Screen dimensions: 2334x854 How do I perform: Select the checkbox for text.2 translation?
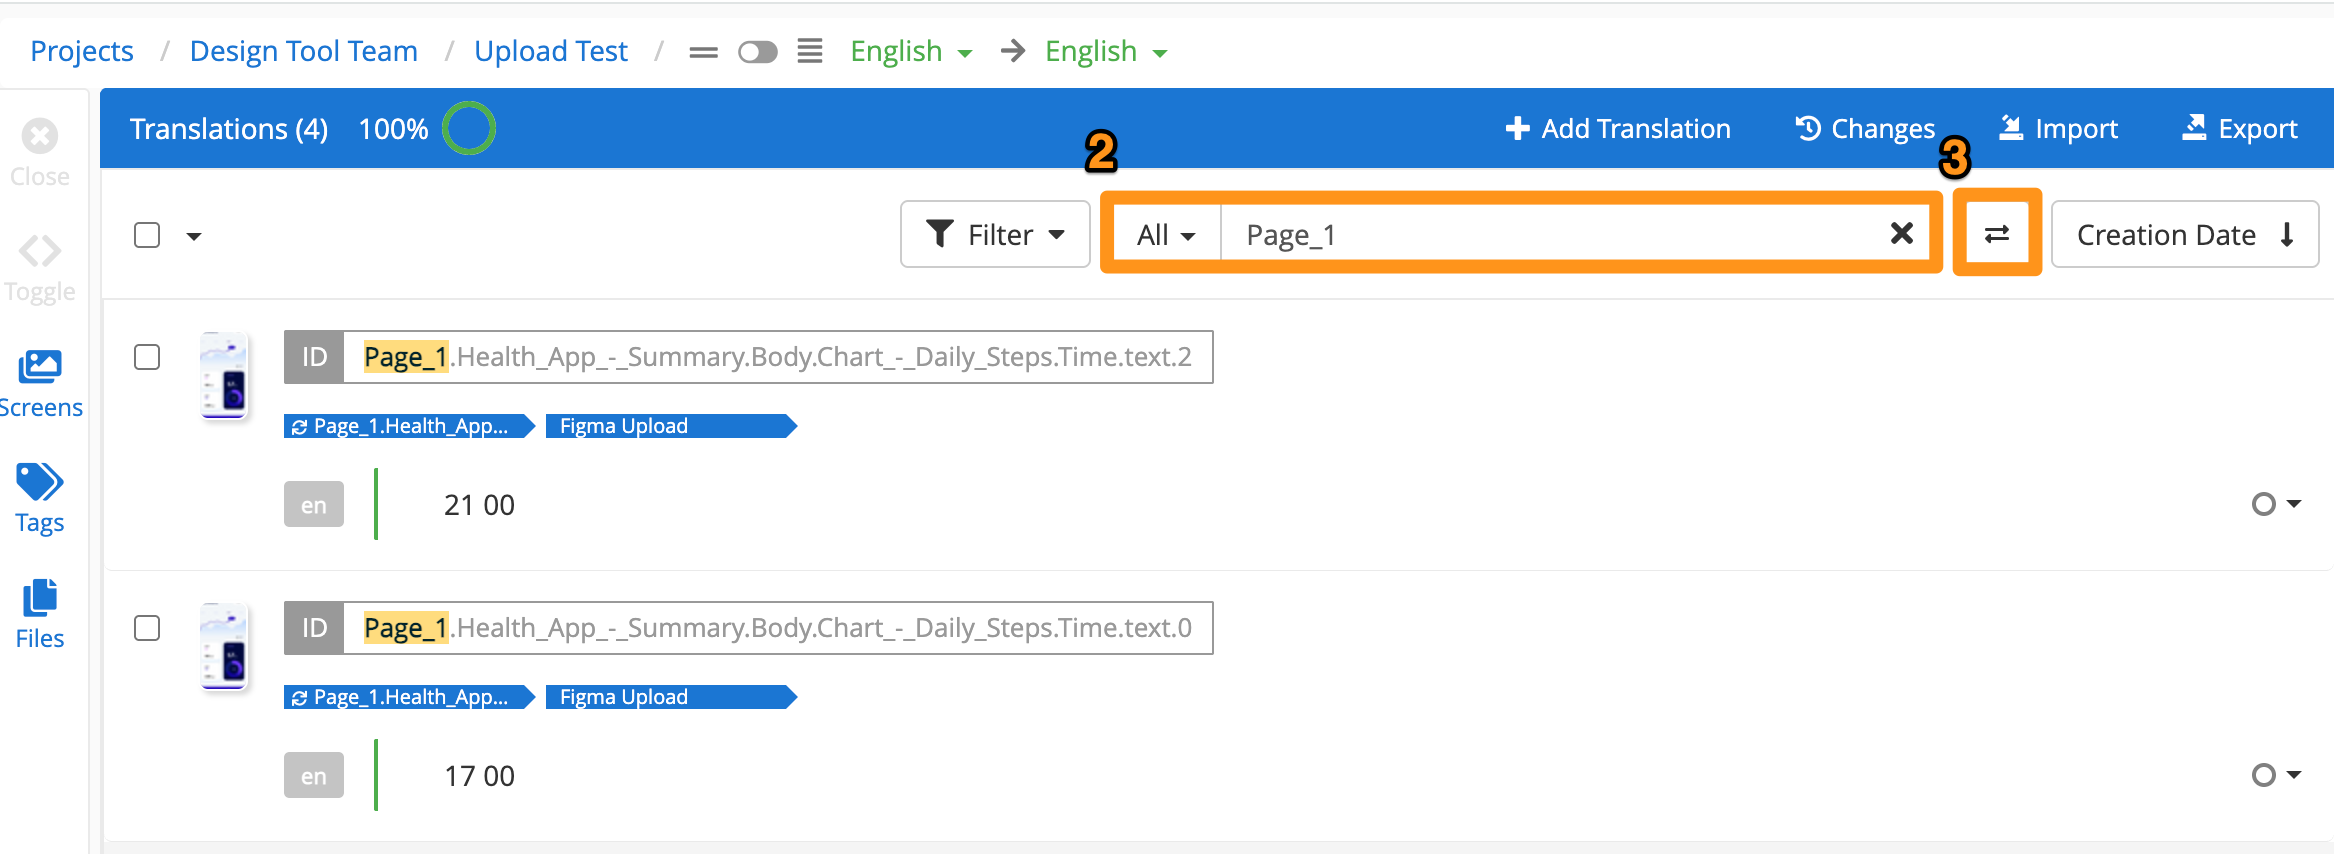[147, 357]
